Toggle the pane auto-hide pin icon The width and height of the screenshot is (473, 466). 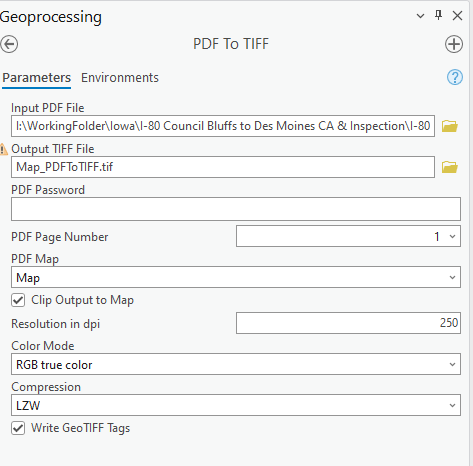438,15
